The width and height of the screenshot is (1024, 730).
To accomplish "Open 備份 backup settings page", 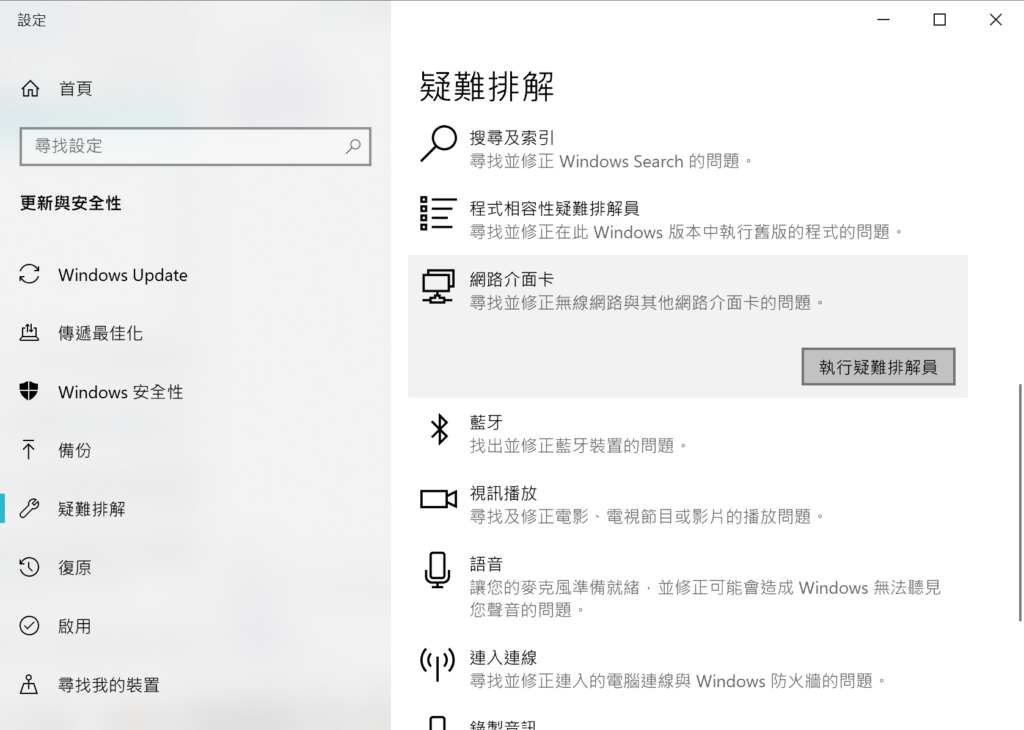I will click(75, 451).
